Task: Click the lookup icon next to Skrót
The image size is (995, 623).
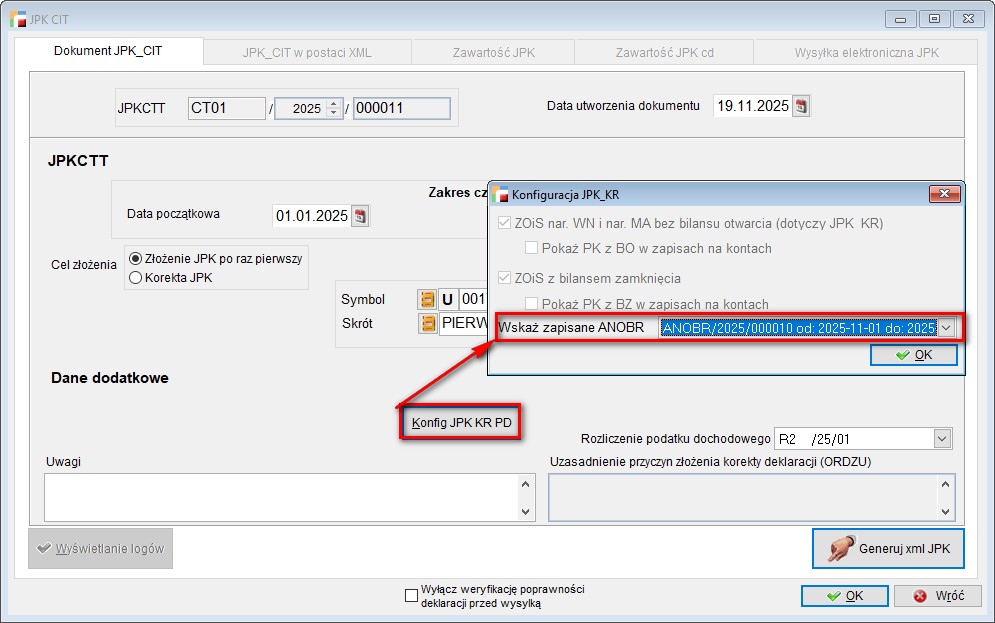Action: tap(427, 323)
